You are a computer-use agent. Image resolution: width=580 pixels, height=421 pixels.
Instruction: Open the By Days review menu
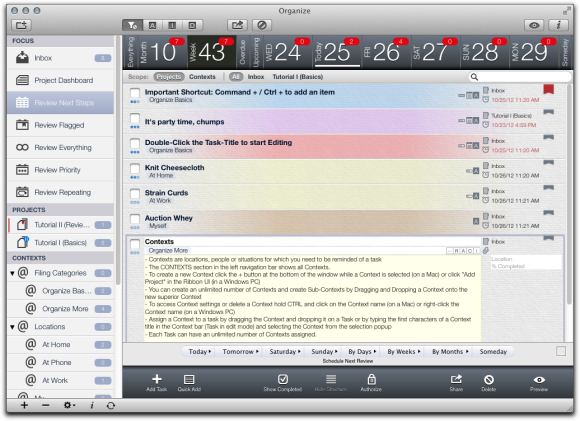pos(362,351)
